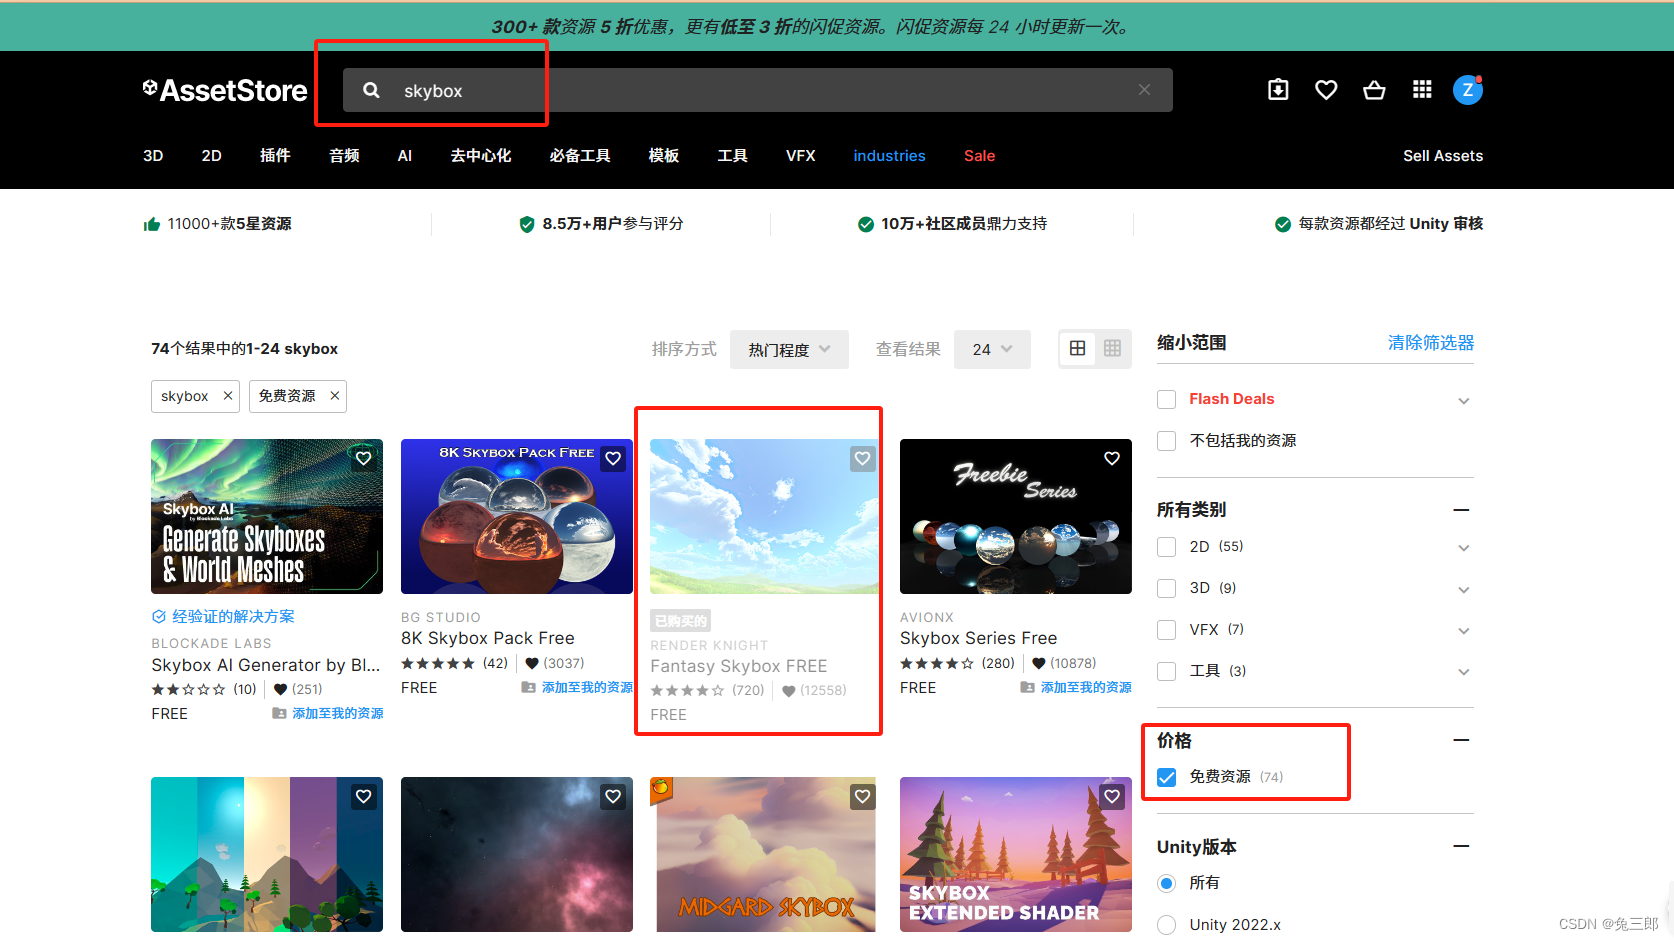Open the 2D navigation menu

click(212, 156)
